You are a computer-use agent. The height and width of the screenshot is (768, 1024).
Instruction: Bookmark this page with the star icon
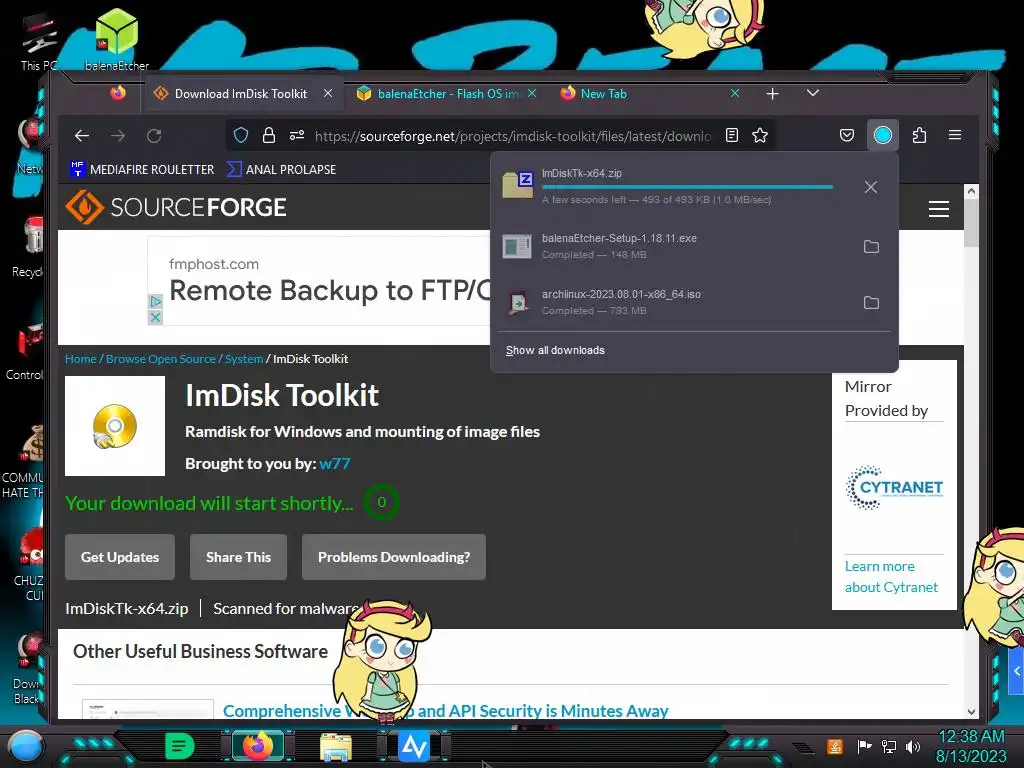[x=760, y=135]
